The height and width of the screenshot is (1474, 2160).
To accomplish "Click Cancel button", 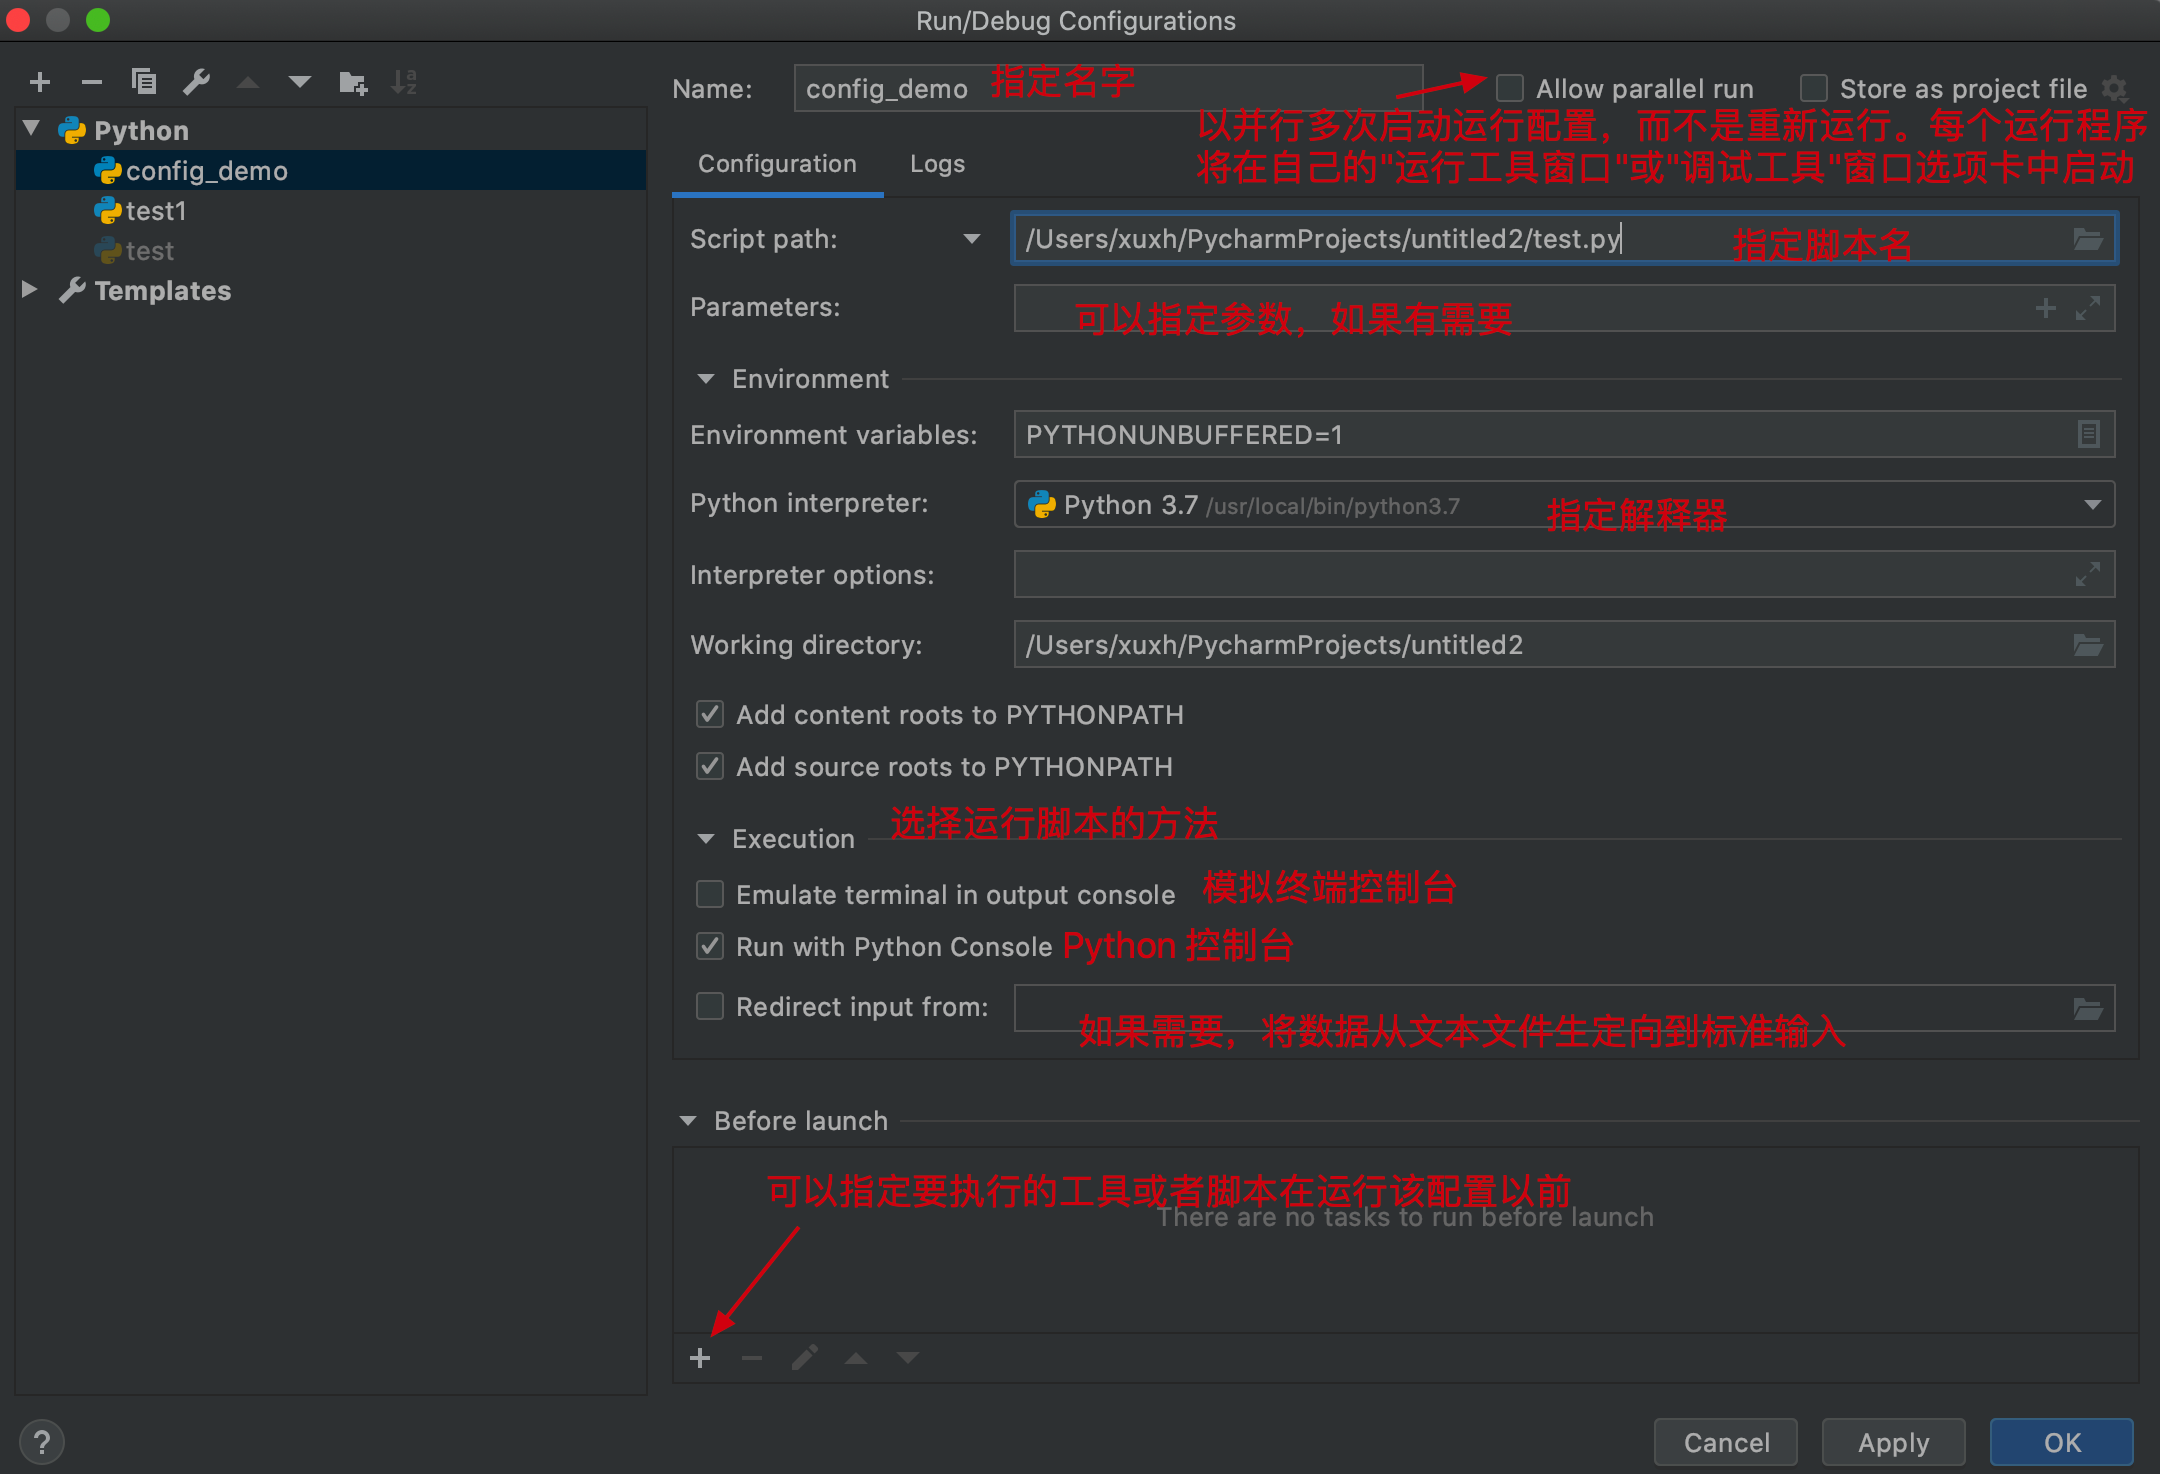I will [x=1726, y=1442].
